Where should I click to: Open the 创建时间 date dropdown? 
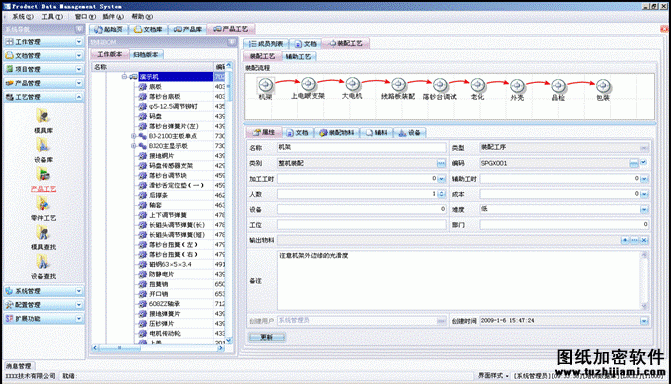pos(644,321)
